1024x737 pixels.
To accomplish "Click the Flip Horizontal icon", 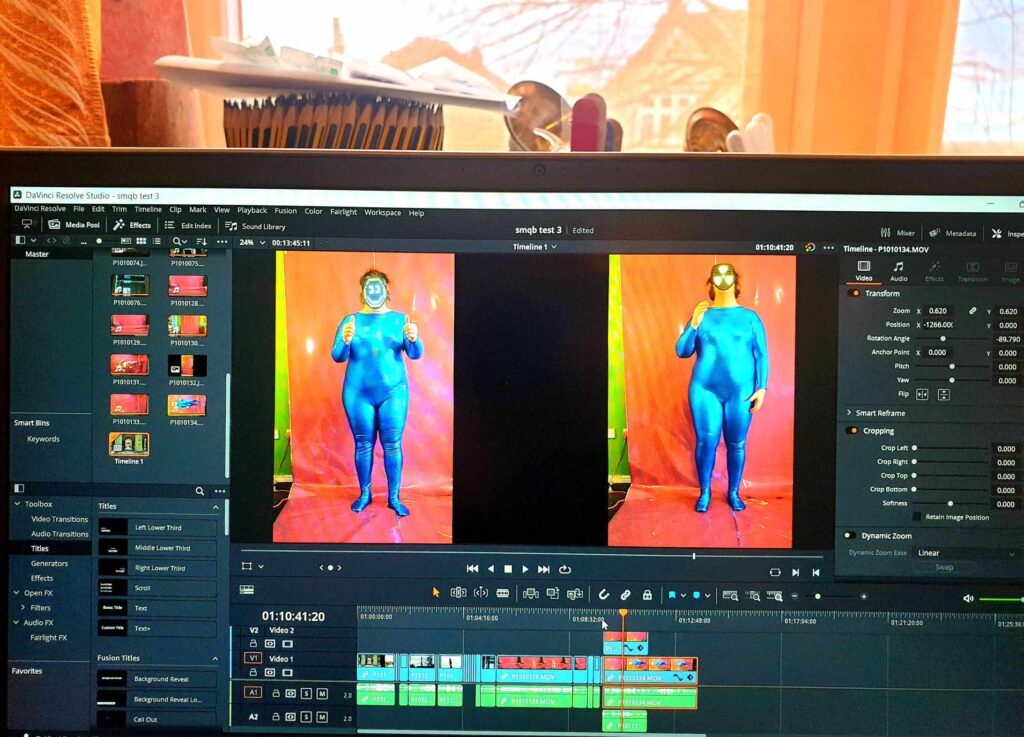I will click(x=922, y=394).
